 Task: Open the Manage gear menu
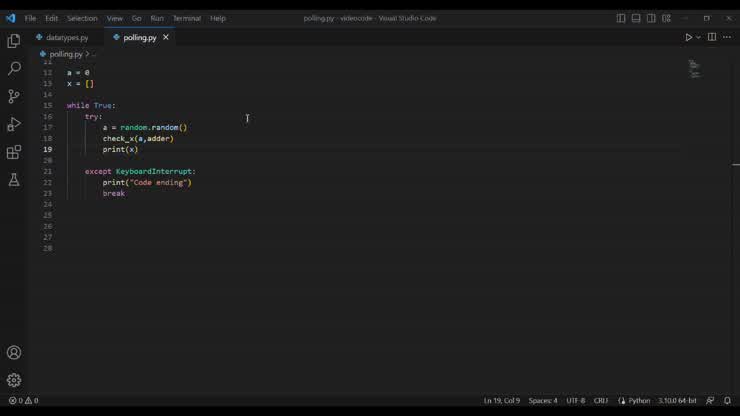14,380
